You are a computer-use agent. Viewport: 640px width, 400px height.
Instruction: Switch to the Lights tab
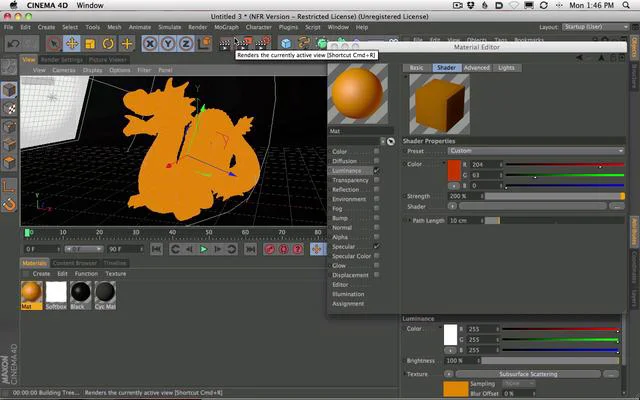(x=506, y=68)
